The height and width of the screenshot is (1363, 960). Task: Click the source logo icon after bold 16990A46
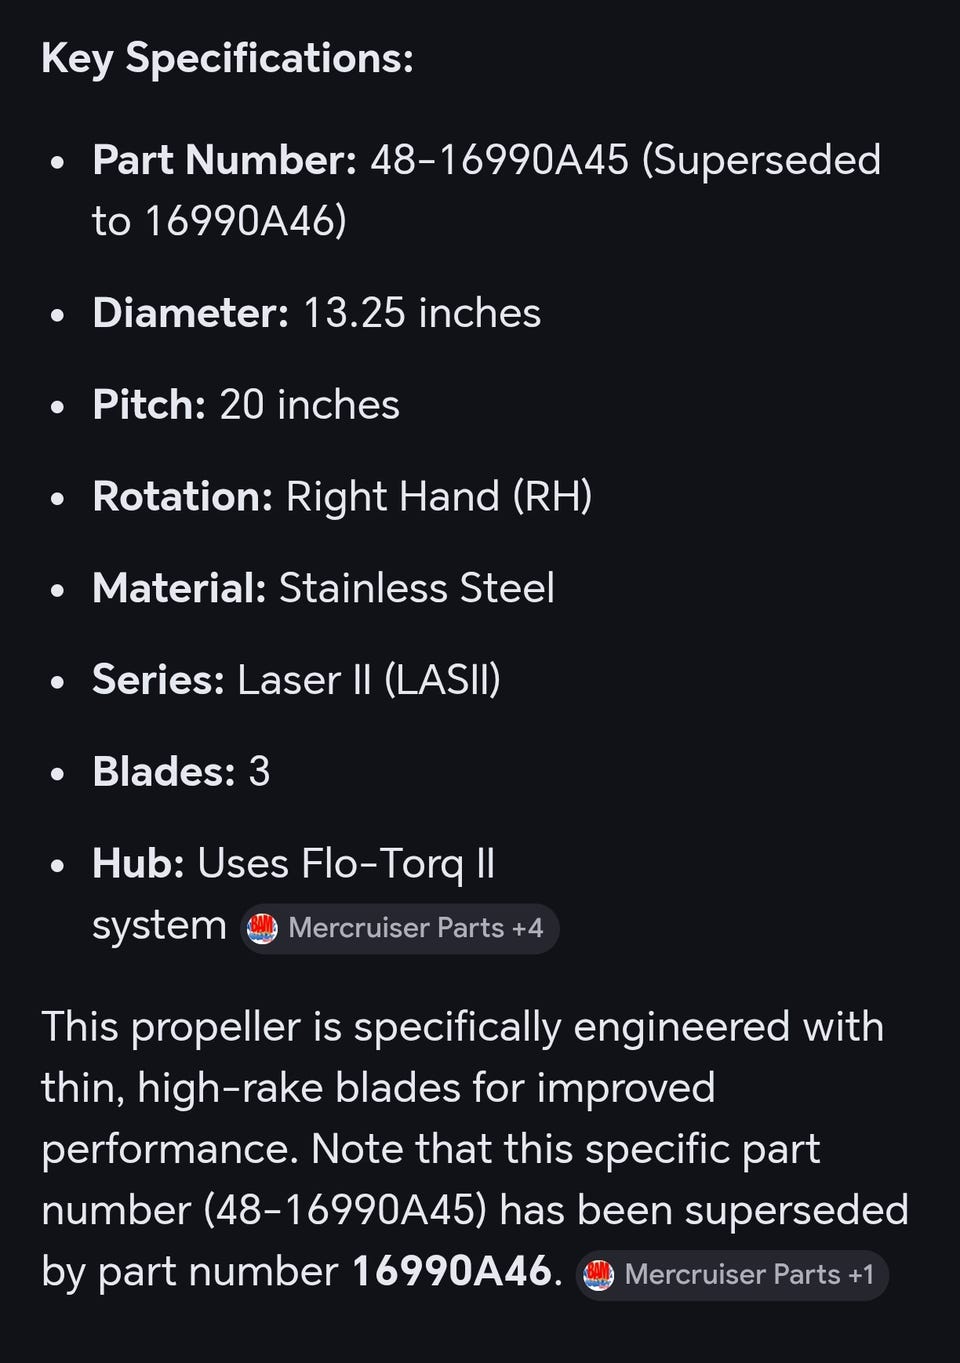(x=598, y=1274)
